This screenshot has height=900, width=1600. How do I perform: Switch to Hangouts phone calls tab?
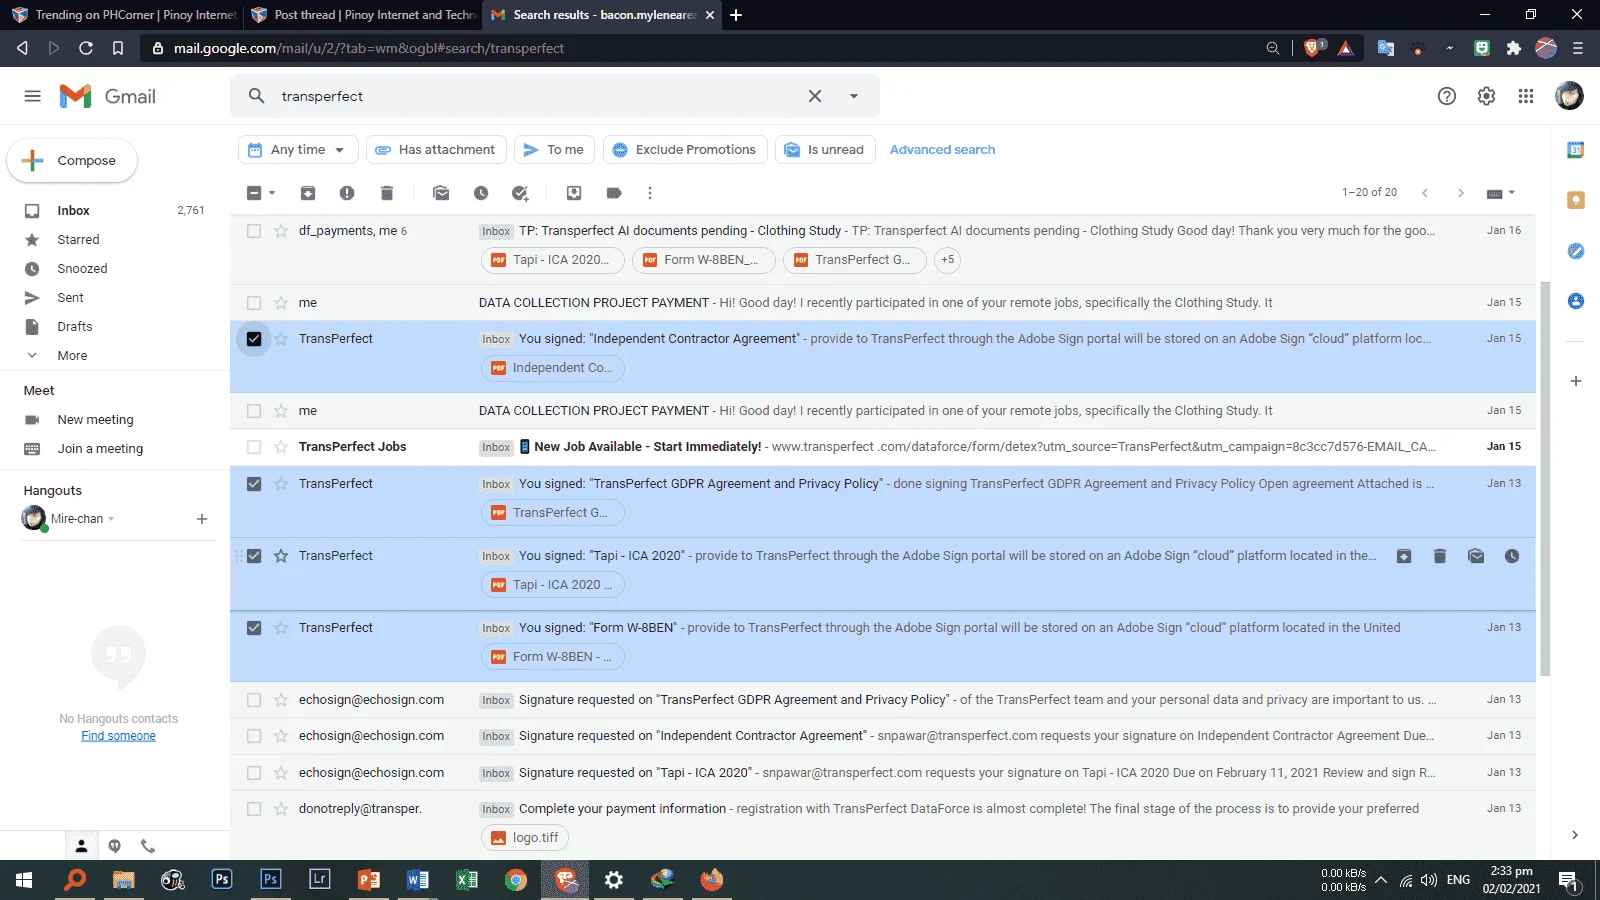click(148, 846)
